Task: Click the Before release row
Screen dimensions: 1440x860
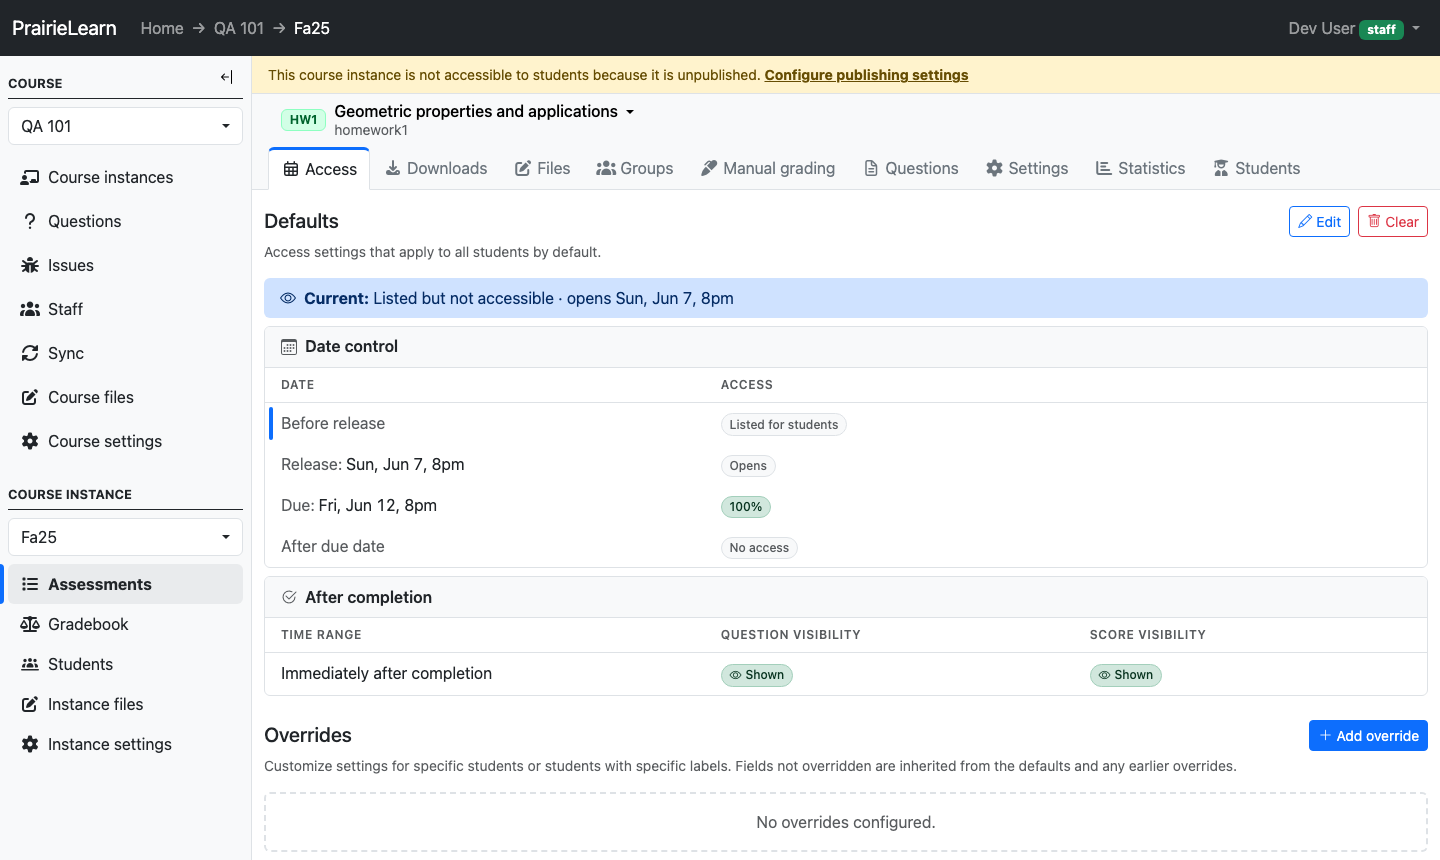Action: [846, 424]
